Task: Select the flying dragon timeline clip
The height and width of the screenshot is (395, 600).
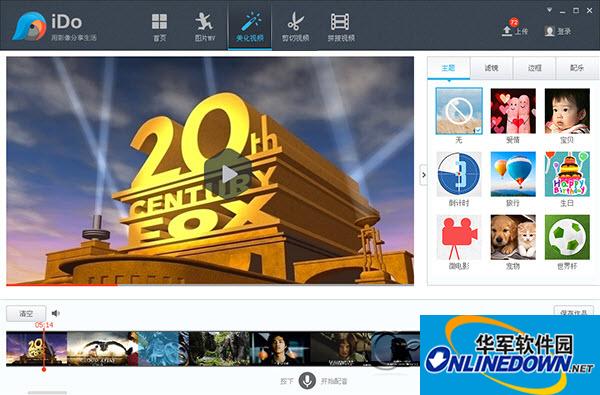Action: pos(103,349)
